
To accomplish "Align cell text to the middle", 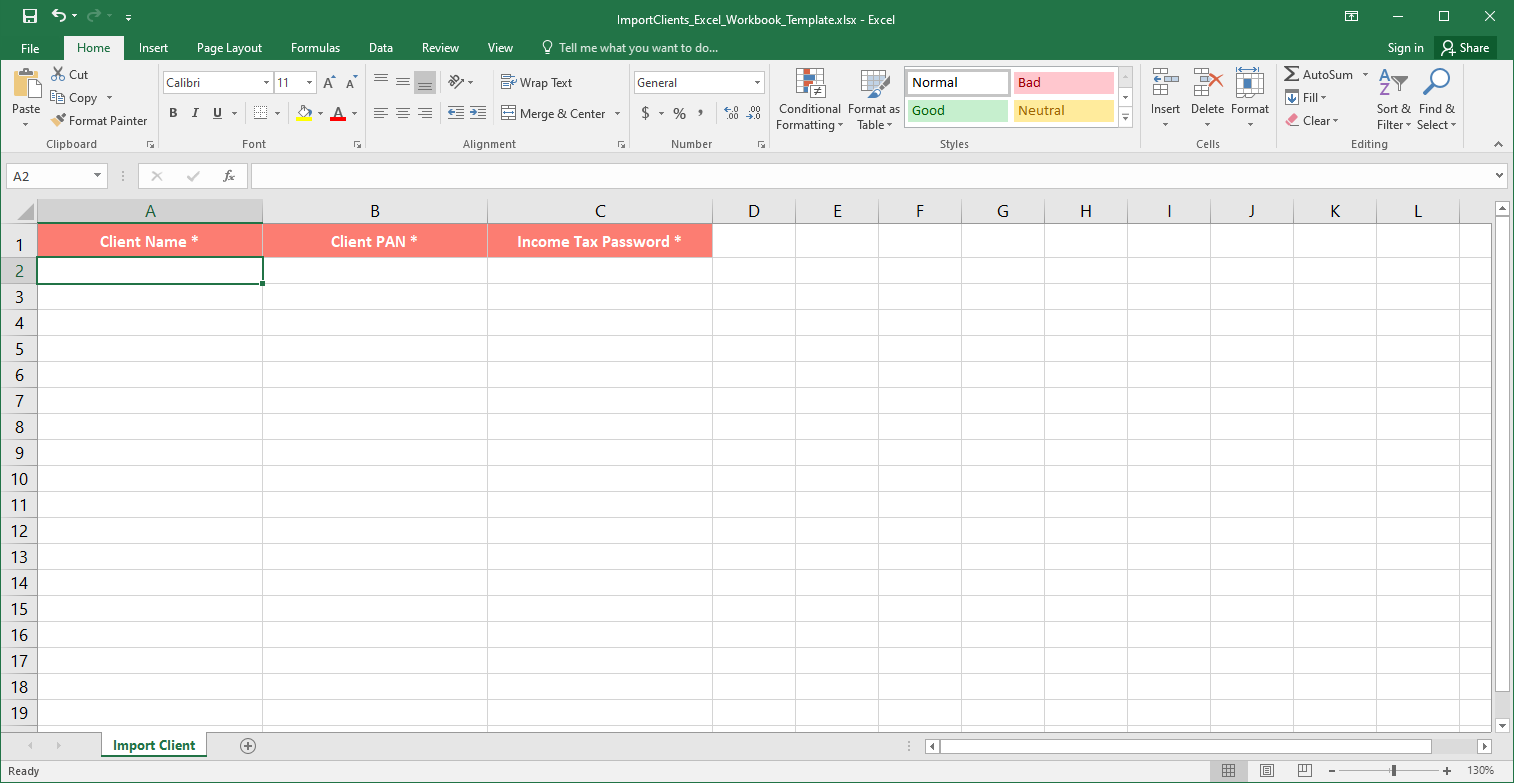I will tap(403, 82).
